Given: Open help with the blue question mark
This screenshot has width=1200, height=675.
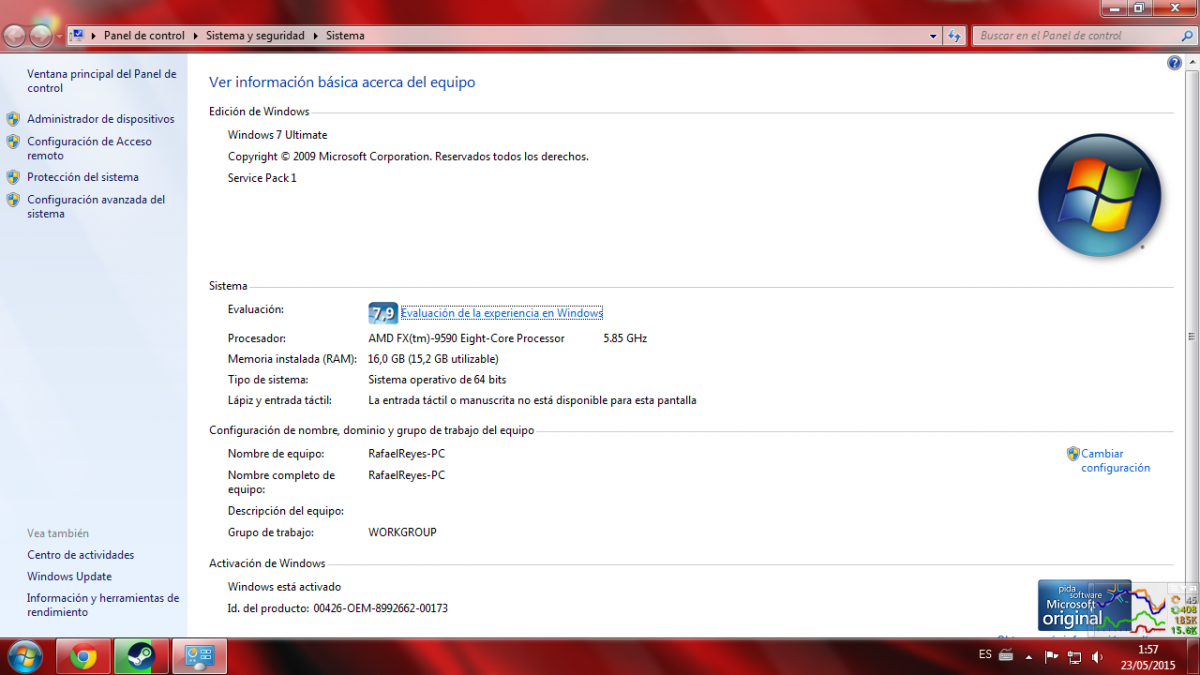Looking at the screenshot, I should pos(1175,63).
